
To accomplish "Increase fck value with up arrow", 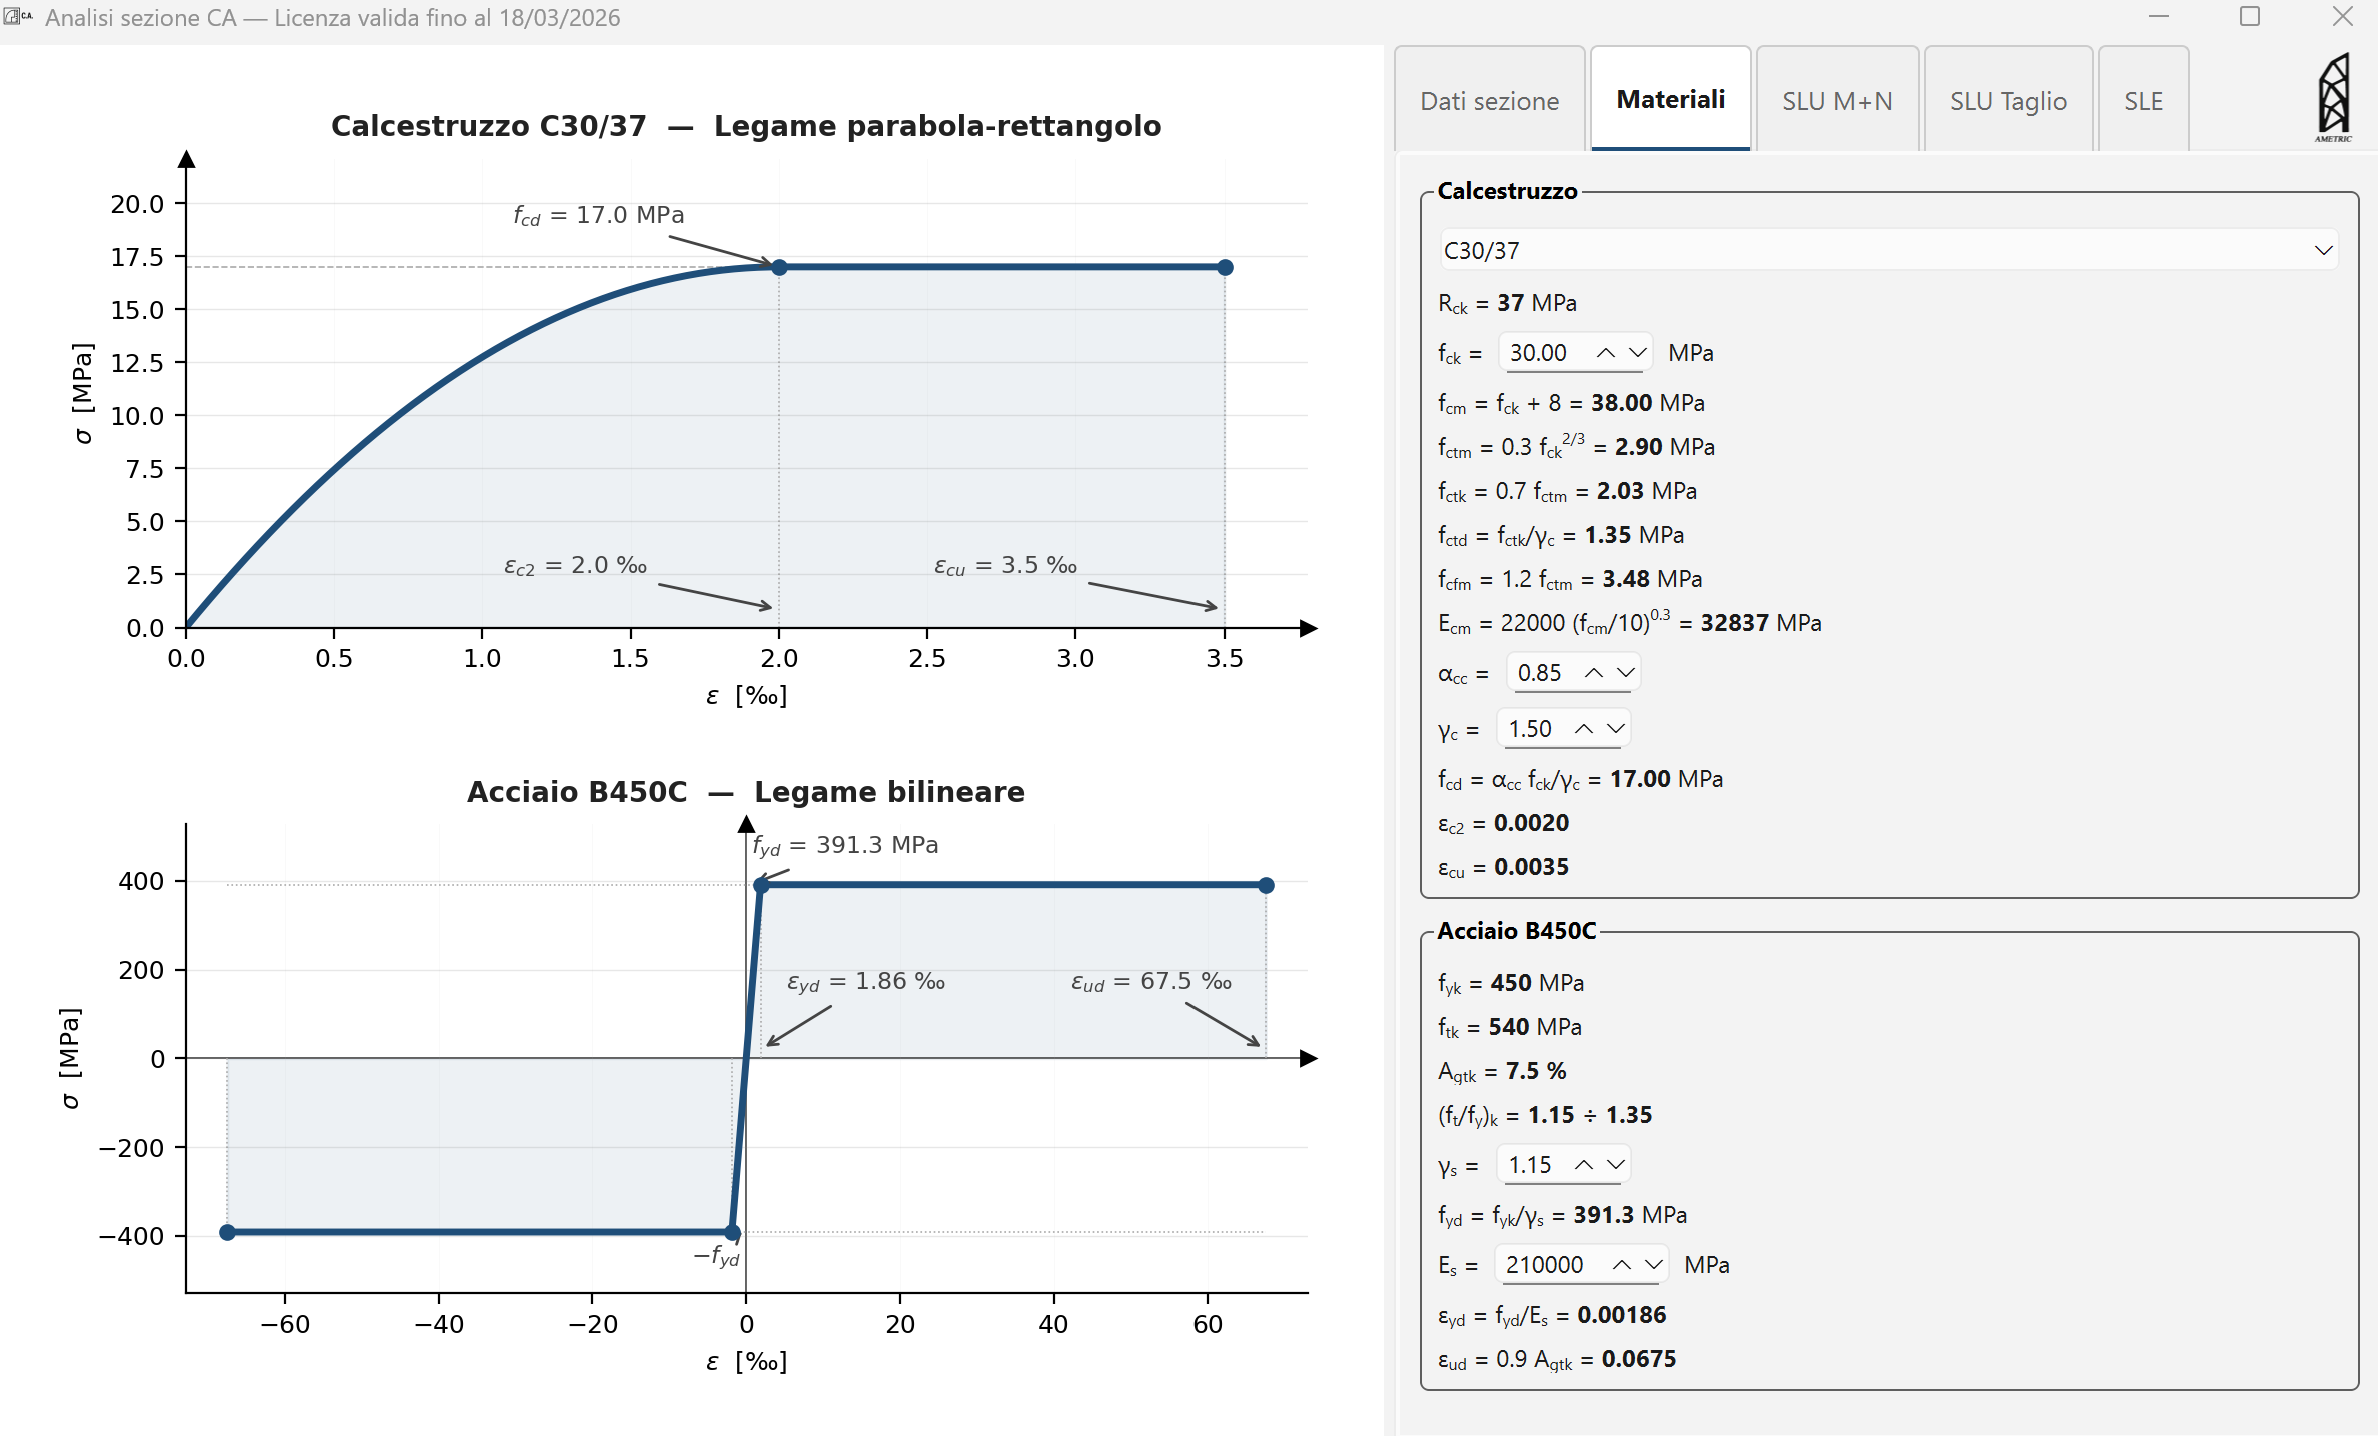I will (x=1605, y=353).
